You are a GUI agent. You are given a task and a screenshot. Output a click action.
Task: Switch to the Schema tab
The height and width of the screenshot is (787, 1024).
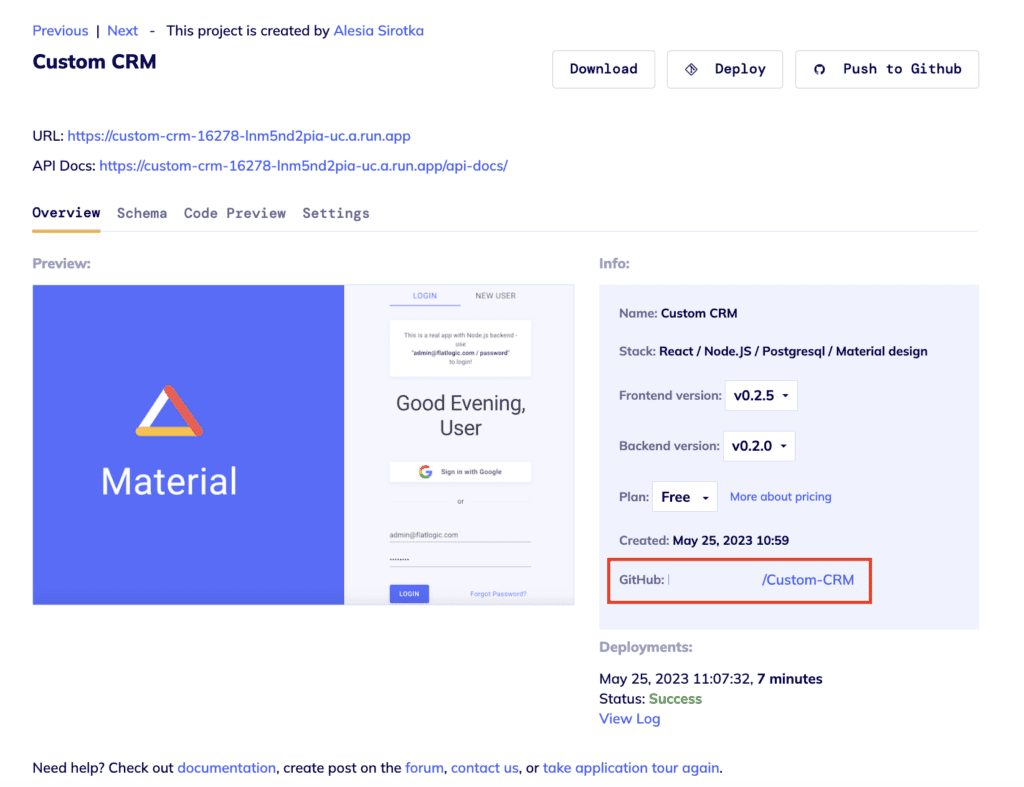click(x=142, y=214)
